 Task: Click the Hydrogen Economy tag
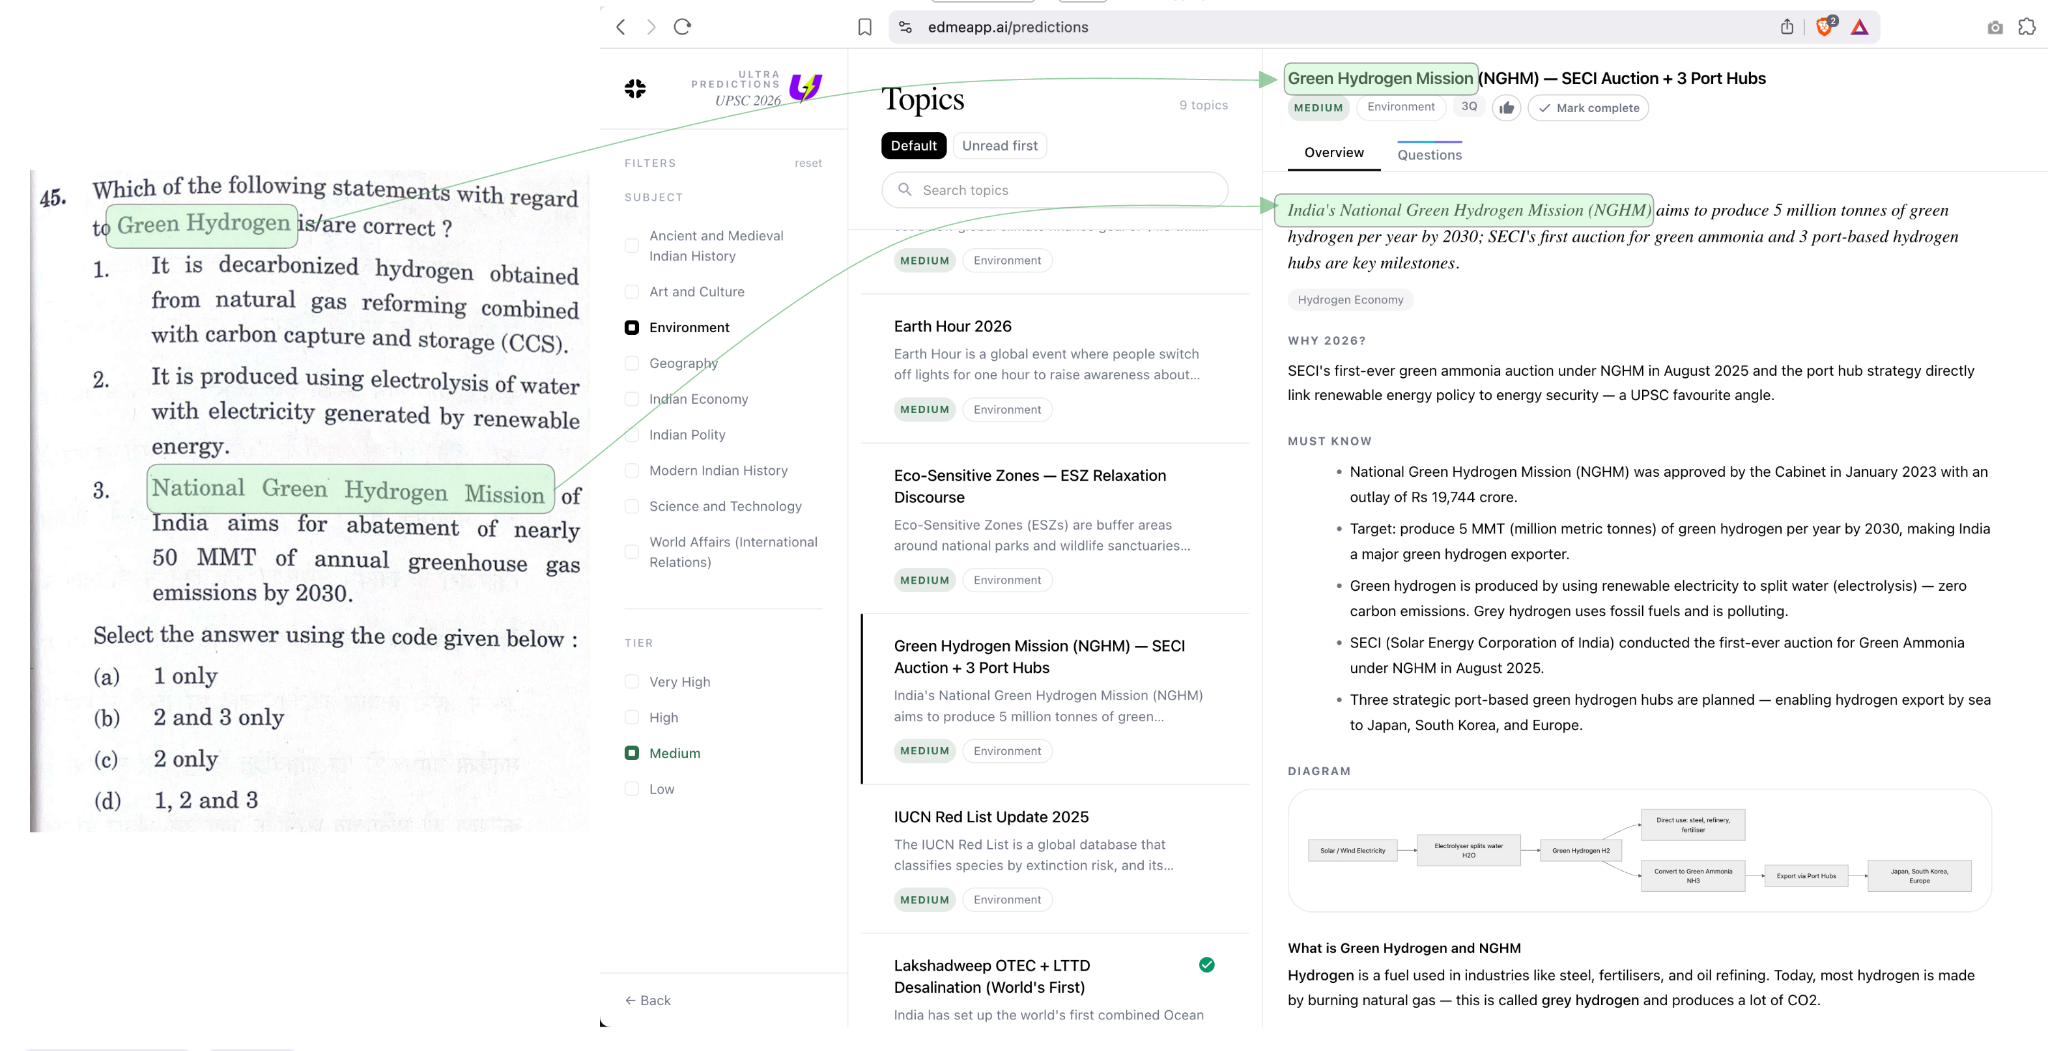coord(1350,300)
